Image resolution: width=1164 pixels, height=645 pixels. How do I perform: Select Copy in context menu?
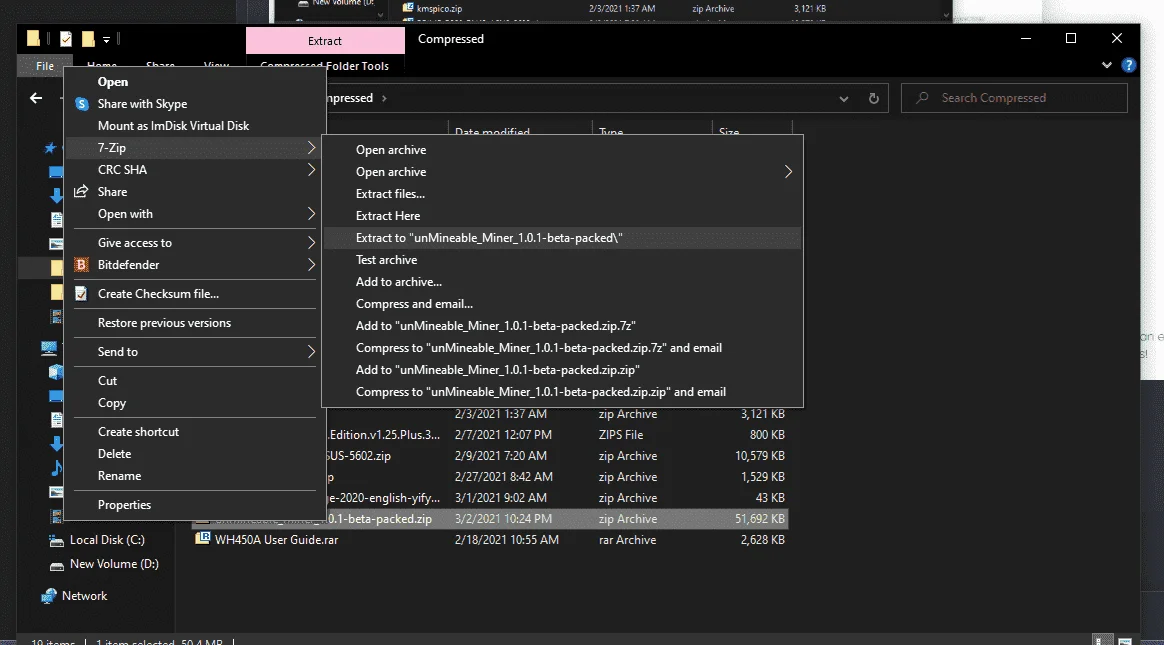(111, 403)
